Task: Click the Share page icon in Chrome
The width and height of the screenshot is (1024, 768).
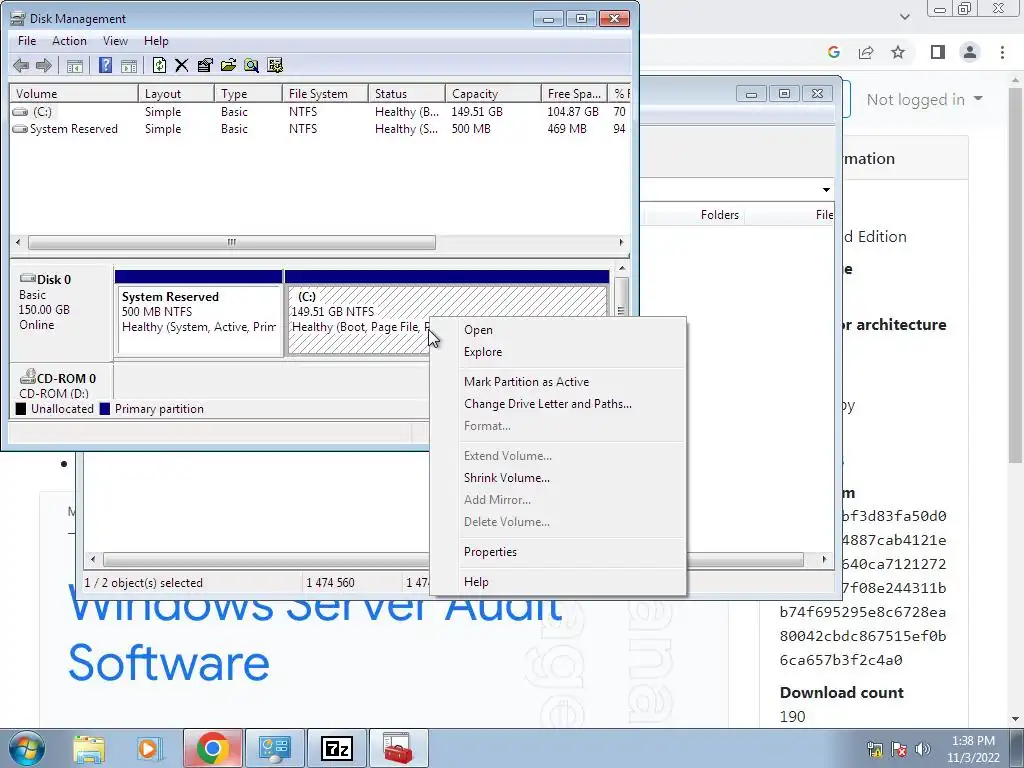Action: coord(866,52)
